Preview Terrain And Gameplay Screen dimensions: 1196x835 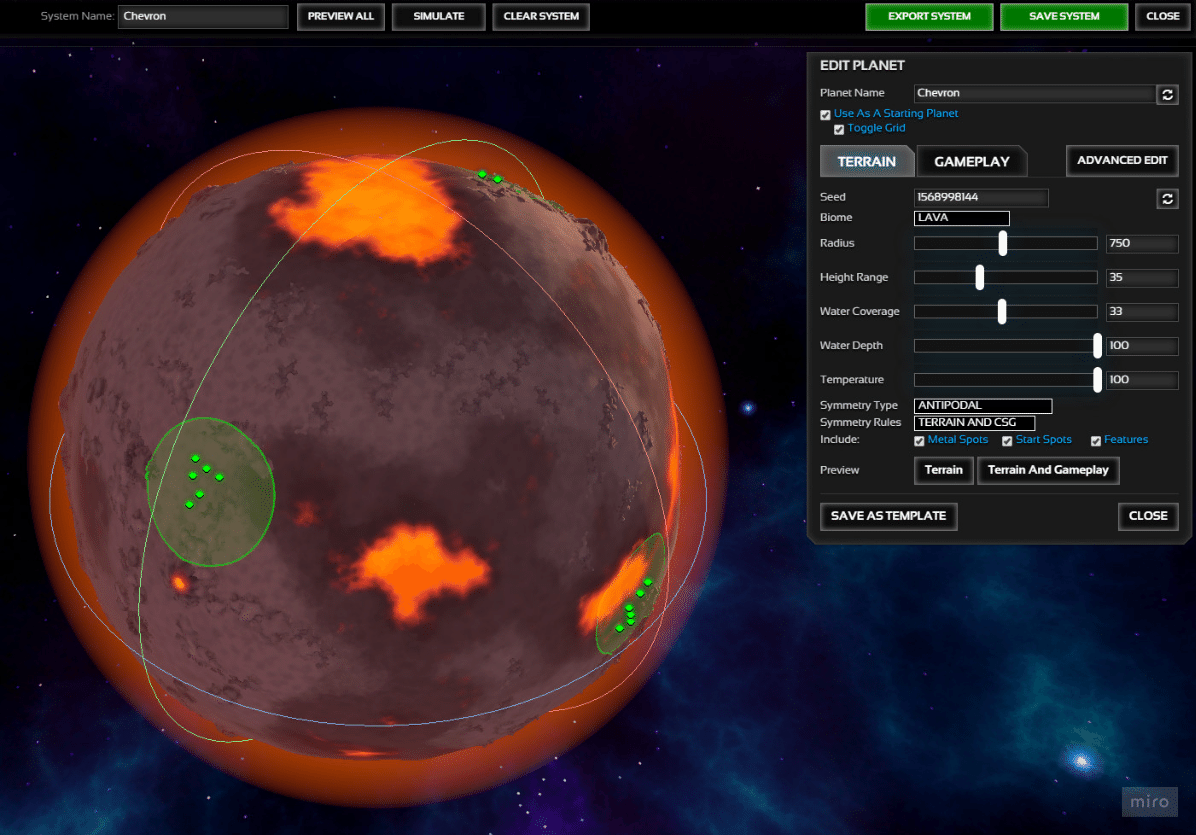coord(1048,470)
